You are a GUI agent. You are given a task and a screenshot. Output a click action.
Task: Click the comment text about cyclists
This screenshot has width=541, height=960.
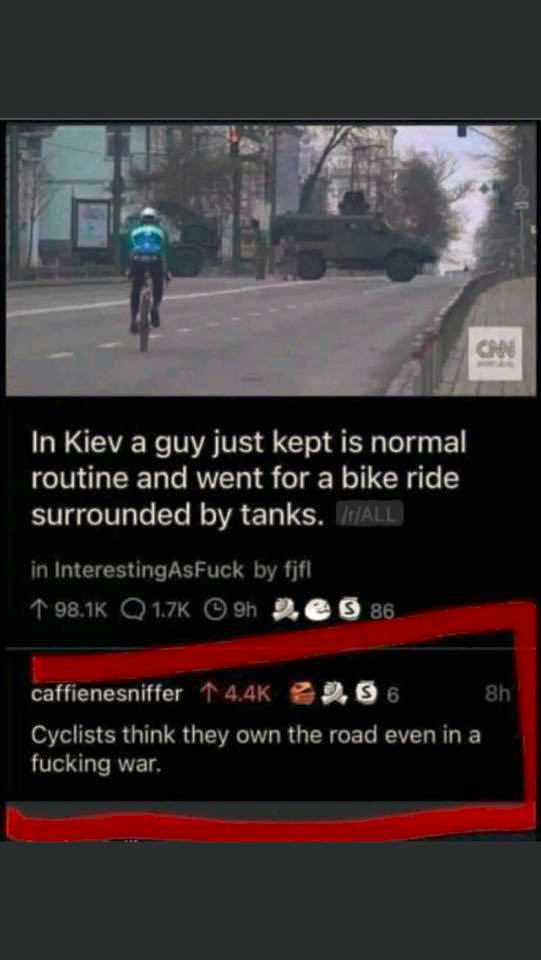coord(255,749)
